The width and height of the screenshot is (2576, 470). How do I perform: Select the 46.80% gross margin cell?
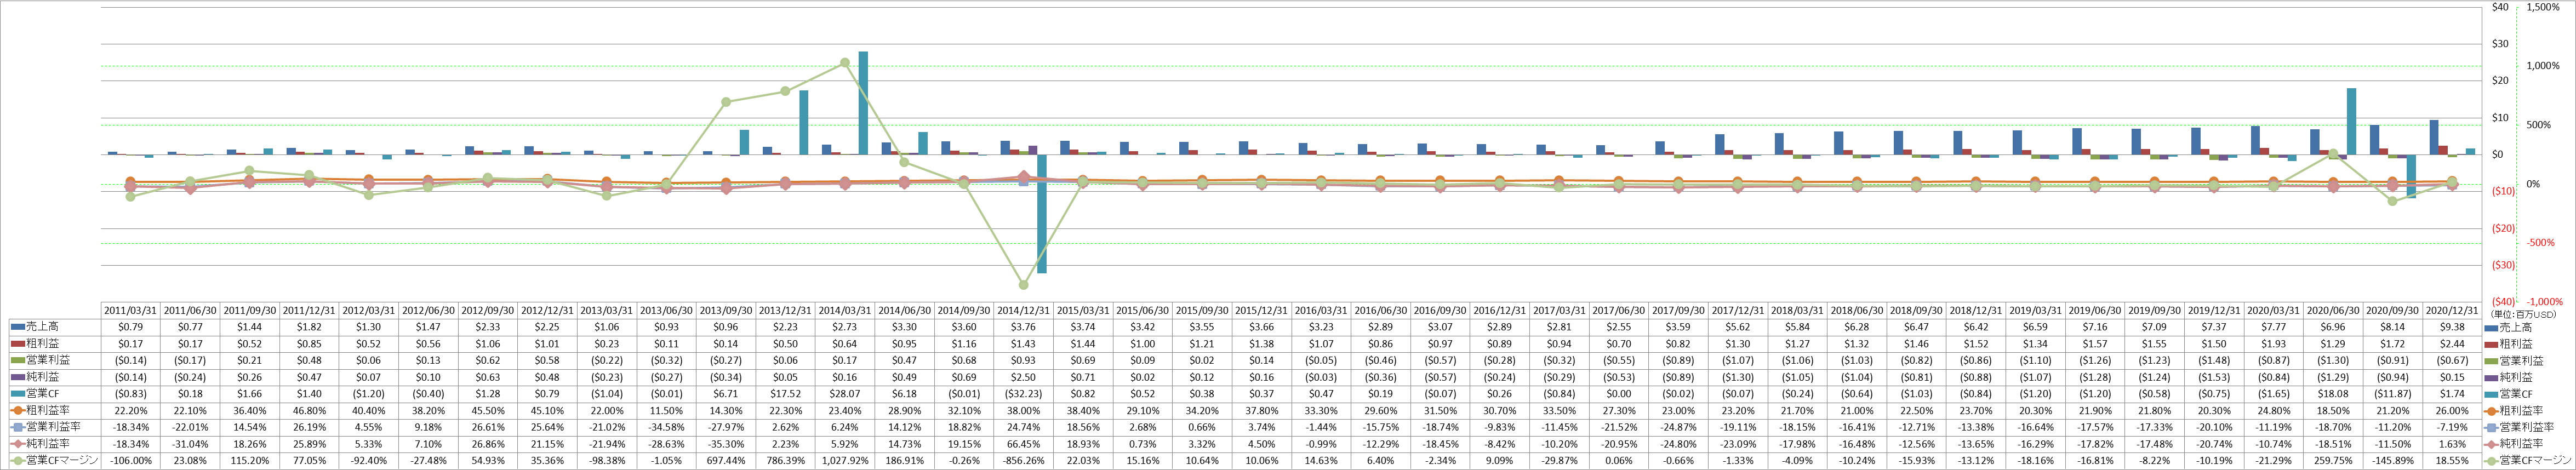click(310, 410)
